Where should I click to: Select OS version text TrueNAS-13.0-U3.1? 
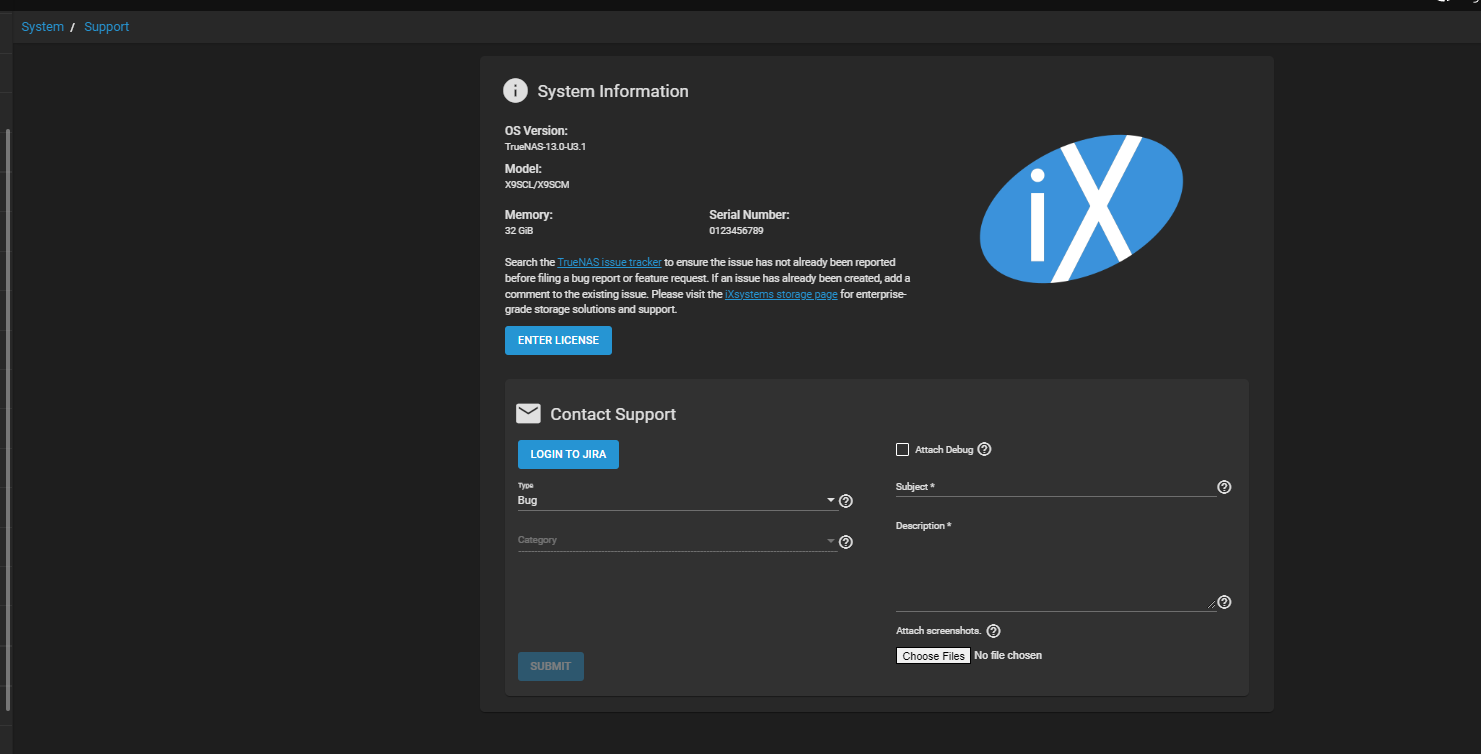click(x=545, y=147)
